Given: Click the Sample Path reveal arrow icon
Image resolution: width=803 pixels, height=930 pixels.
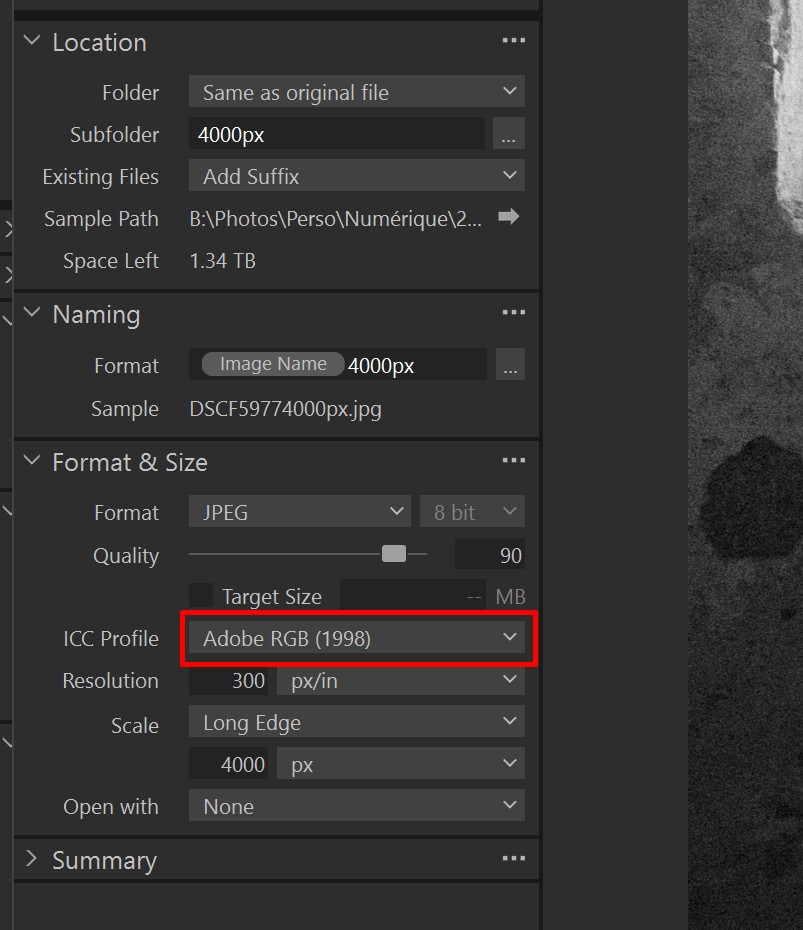Looking at the screenshot, I should [508, 216].
